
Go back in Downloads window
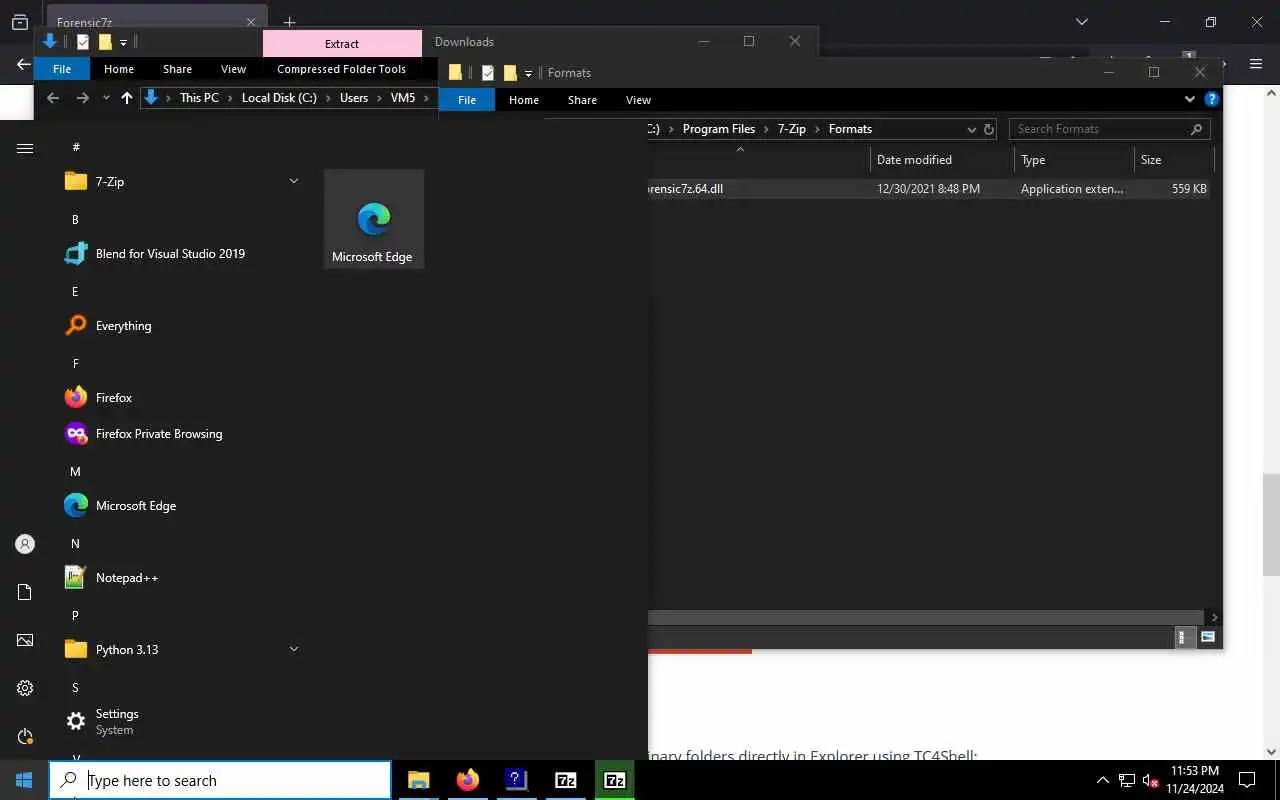click(53, 98)
